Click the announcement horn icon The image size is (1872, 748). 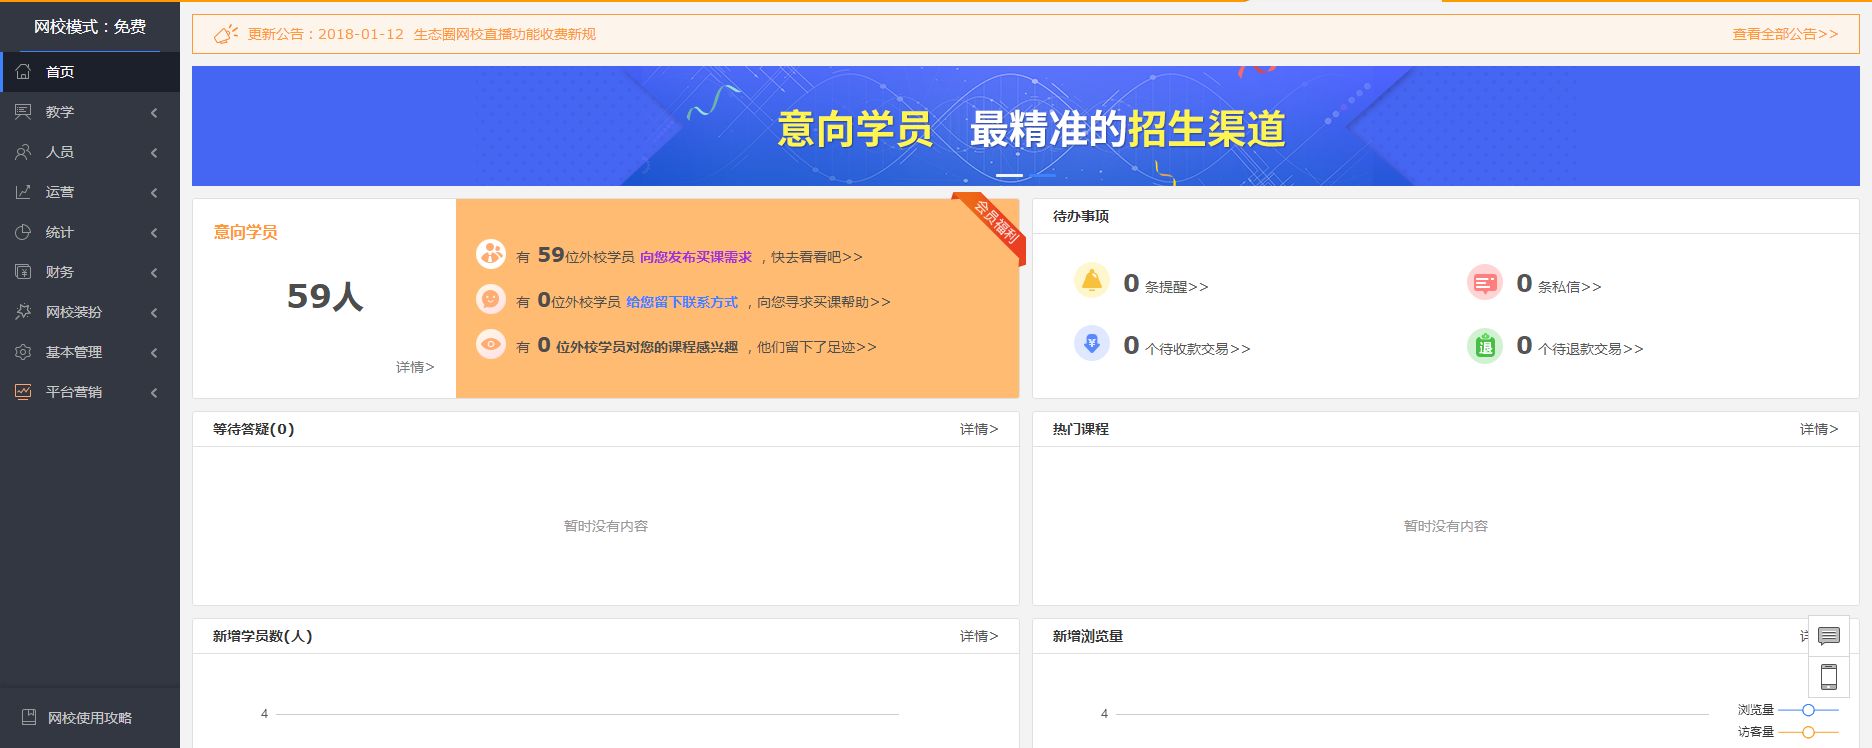(x=226, y=34)
